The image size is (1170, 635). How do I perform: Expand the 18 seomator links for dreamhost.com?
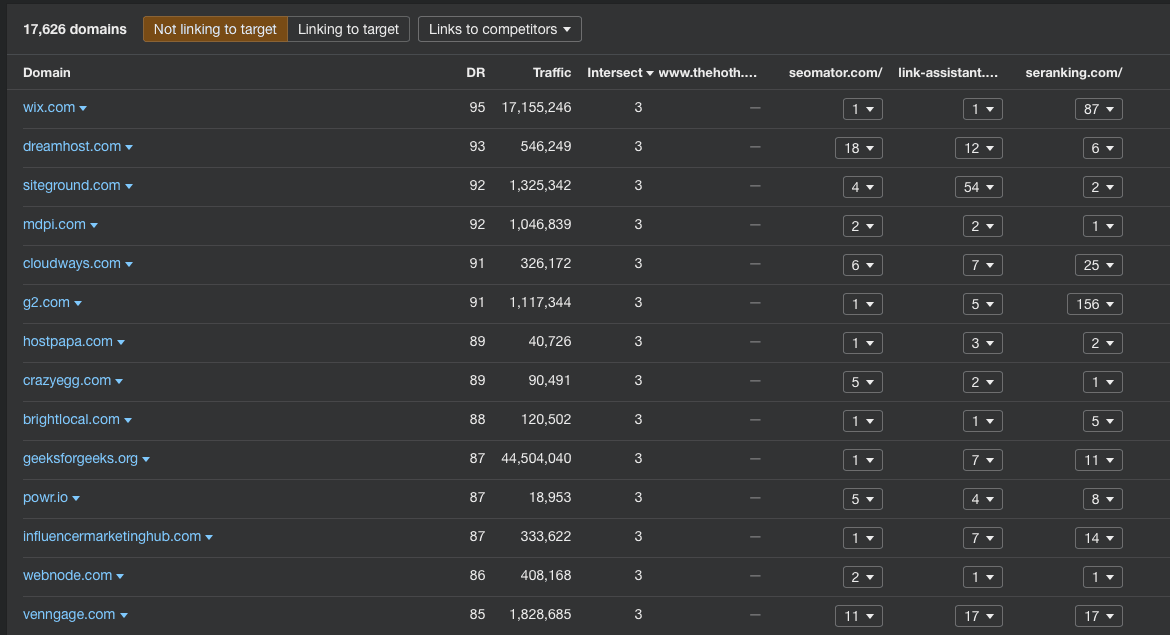point(858,148)
